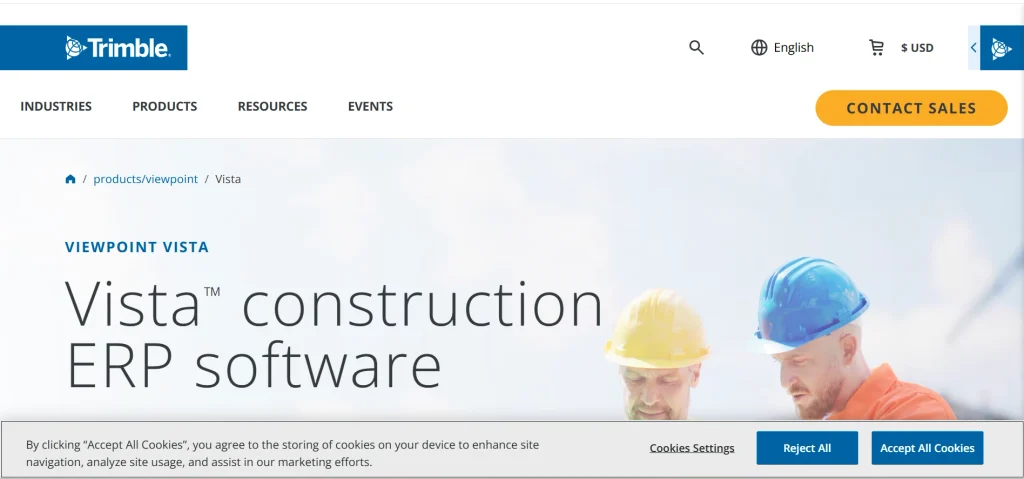Open the PRODUCTS menu
The width and height of the screenshot is (1024, 479).
[165, 107]
